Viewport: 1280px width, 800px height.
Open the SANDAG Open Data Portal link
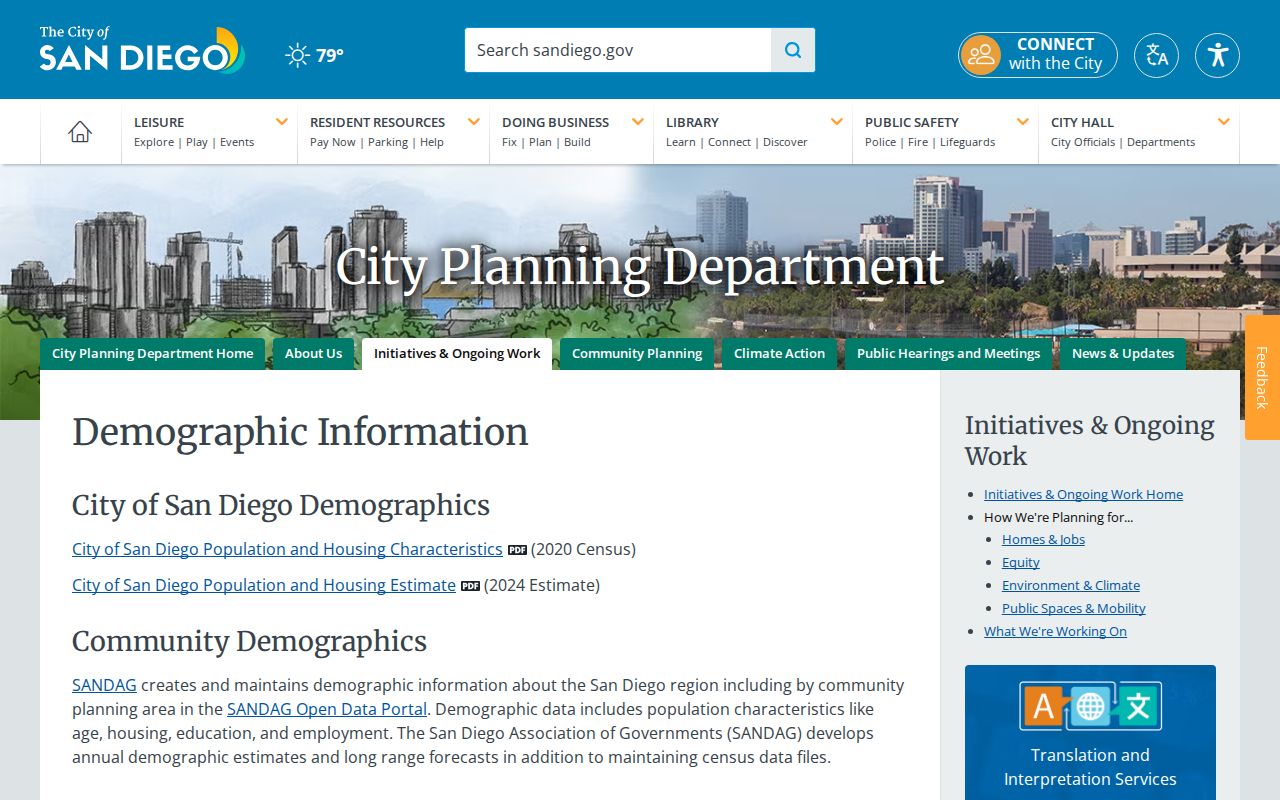[x=327, y=709]
